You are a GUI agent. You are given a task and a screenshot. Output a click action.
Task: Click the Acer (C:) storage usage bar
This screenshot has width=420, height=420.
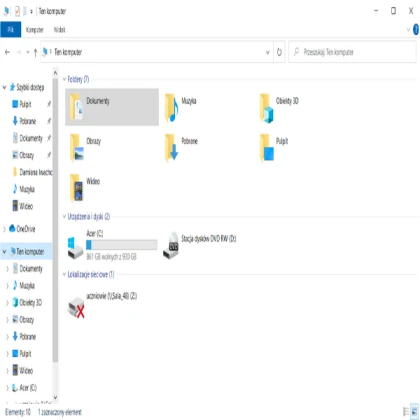click(122, 245)
